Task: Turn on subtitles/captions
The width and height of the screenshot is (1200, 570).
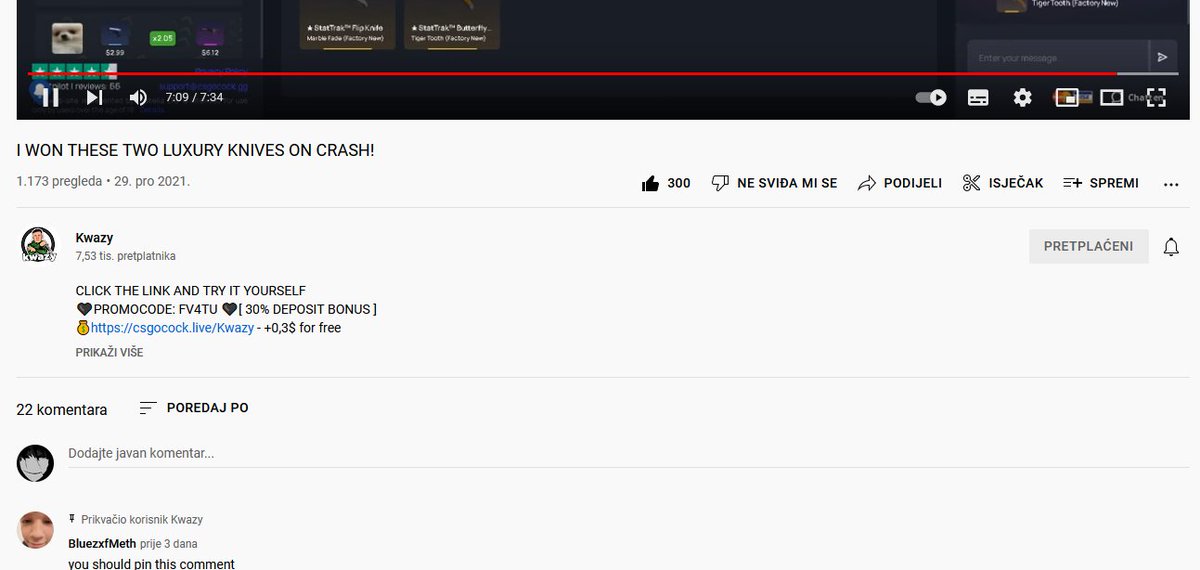Action: point(978,97)
